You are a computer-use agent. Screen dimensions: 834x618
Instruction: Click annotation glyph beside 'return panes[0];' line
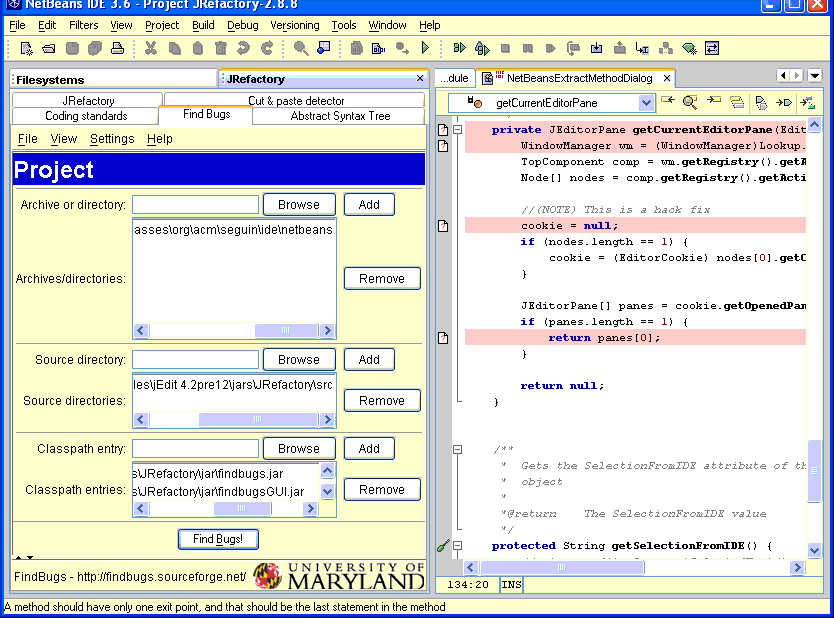pos(443,338)
